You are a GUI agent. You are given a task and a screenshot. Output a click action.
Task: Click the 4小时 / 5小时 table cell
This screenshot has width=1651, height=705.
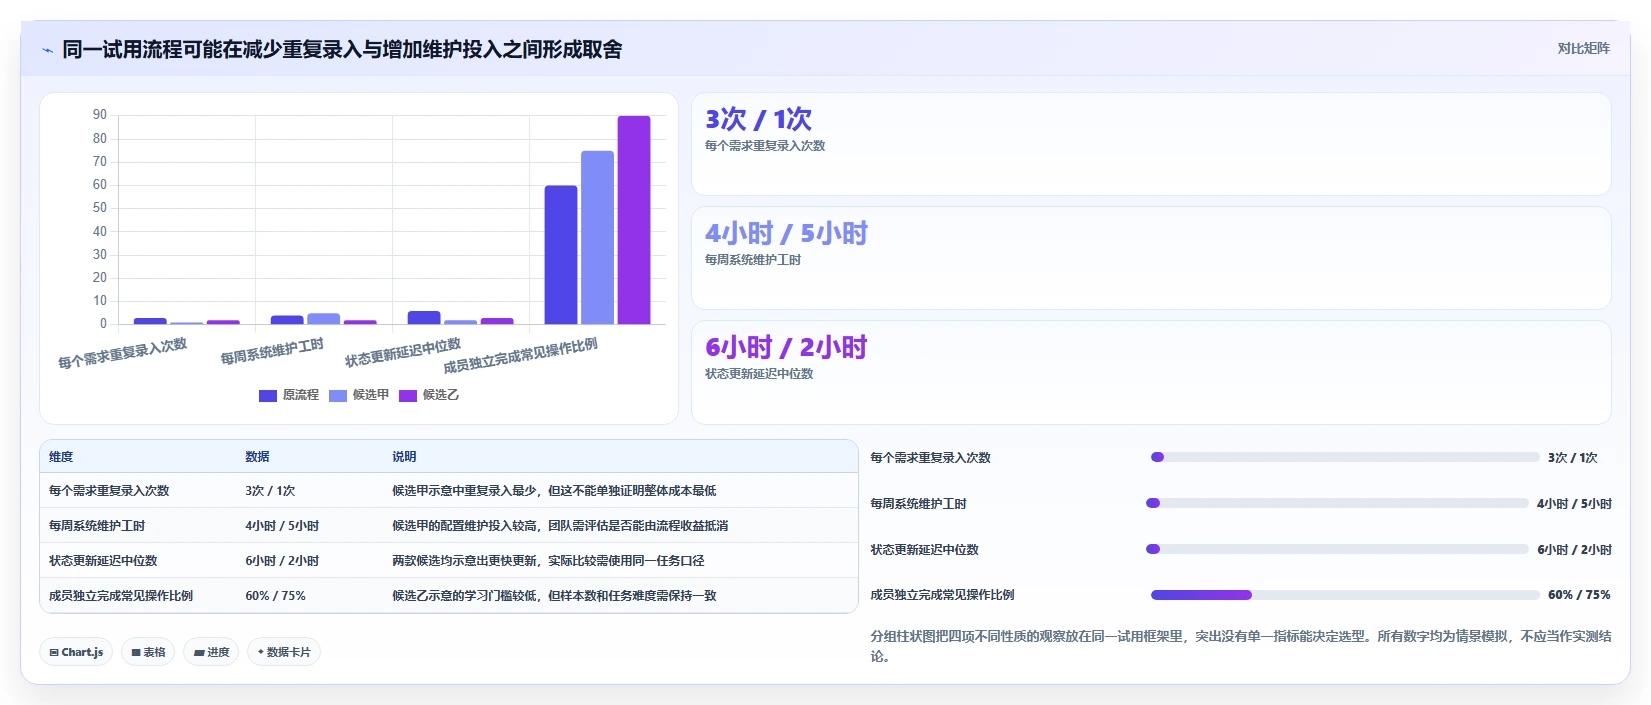[x=282, y=526]
